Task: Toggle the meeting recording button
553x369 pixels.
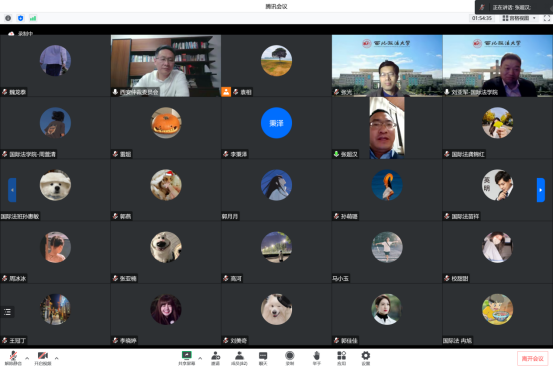Action: pos(290,358)
